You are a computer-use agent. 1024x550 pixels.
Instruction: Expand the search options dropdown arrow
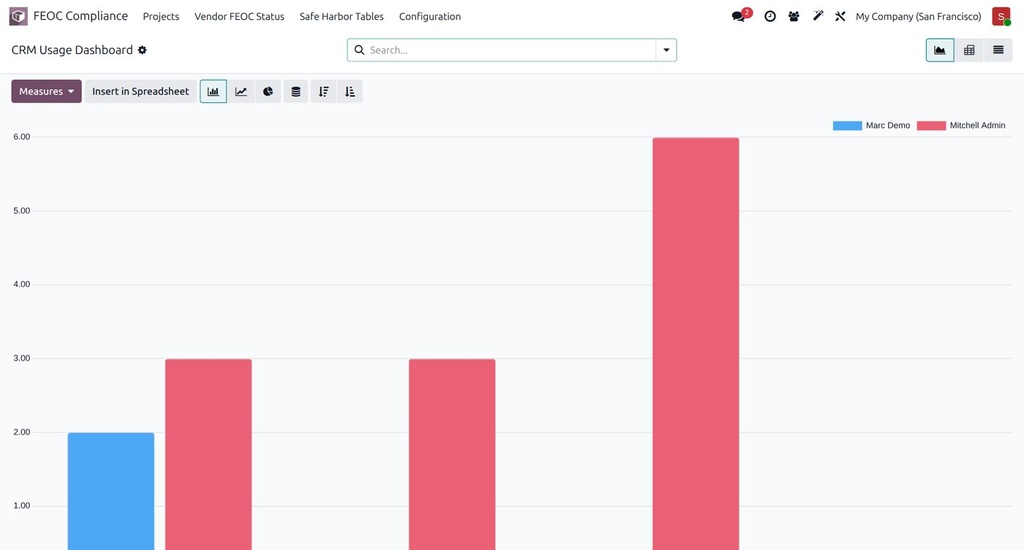[x=666, y=50]
